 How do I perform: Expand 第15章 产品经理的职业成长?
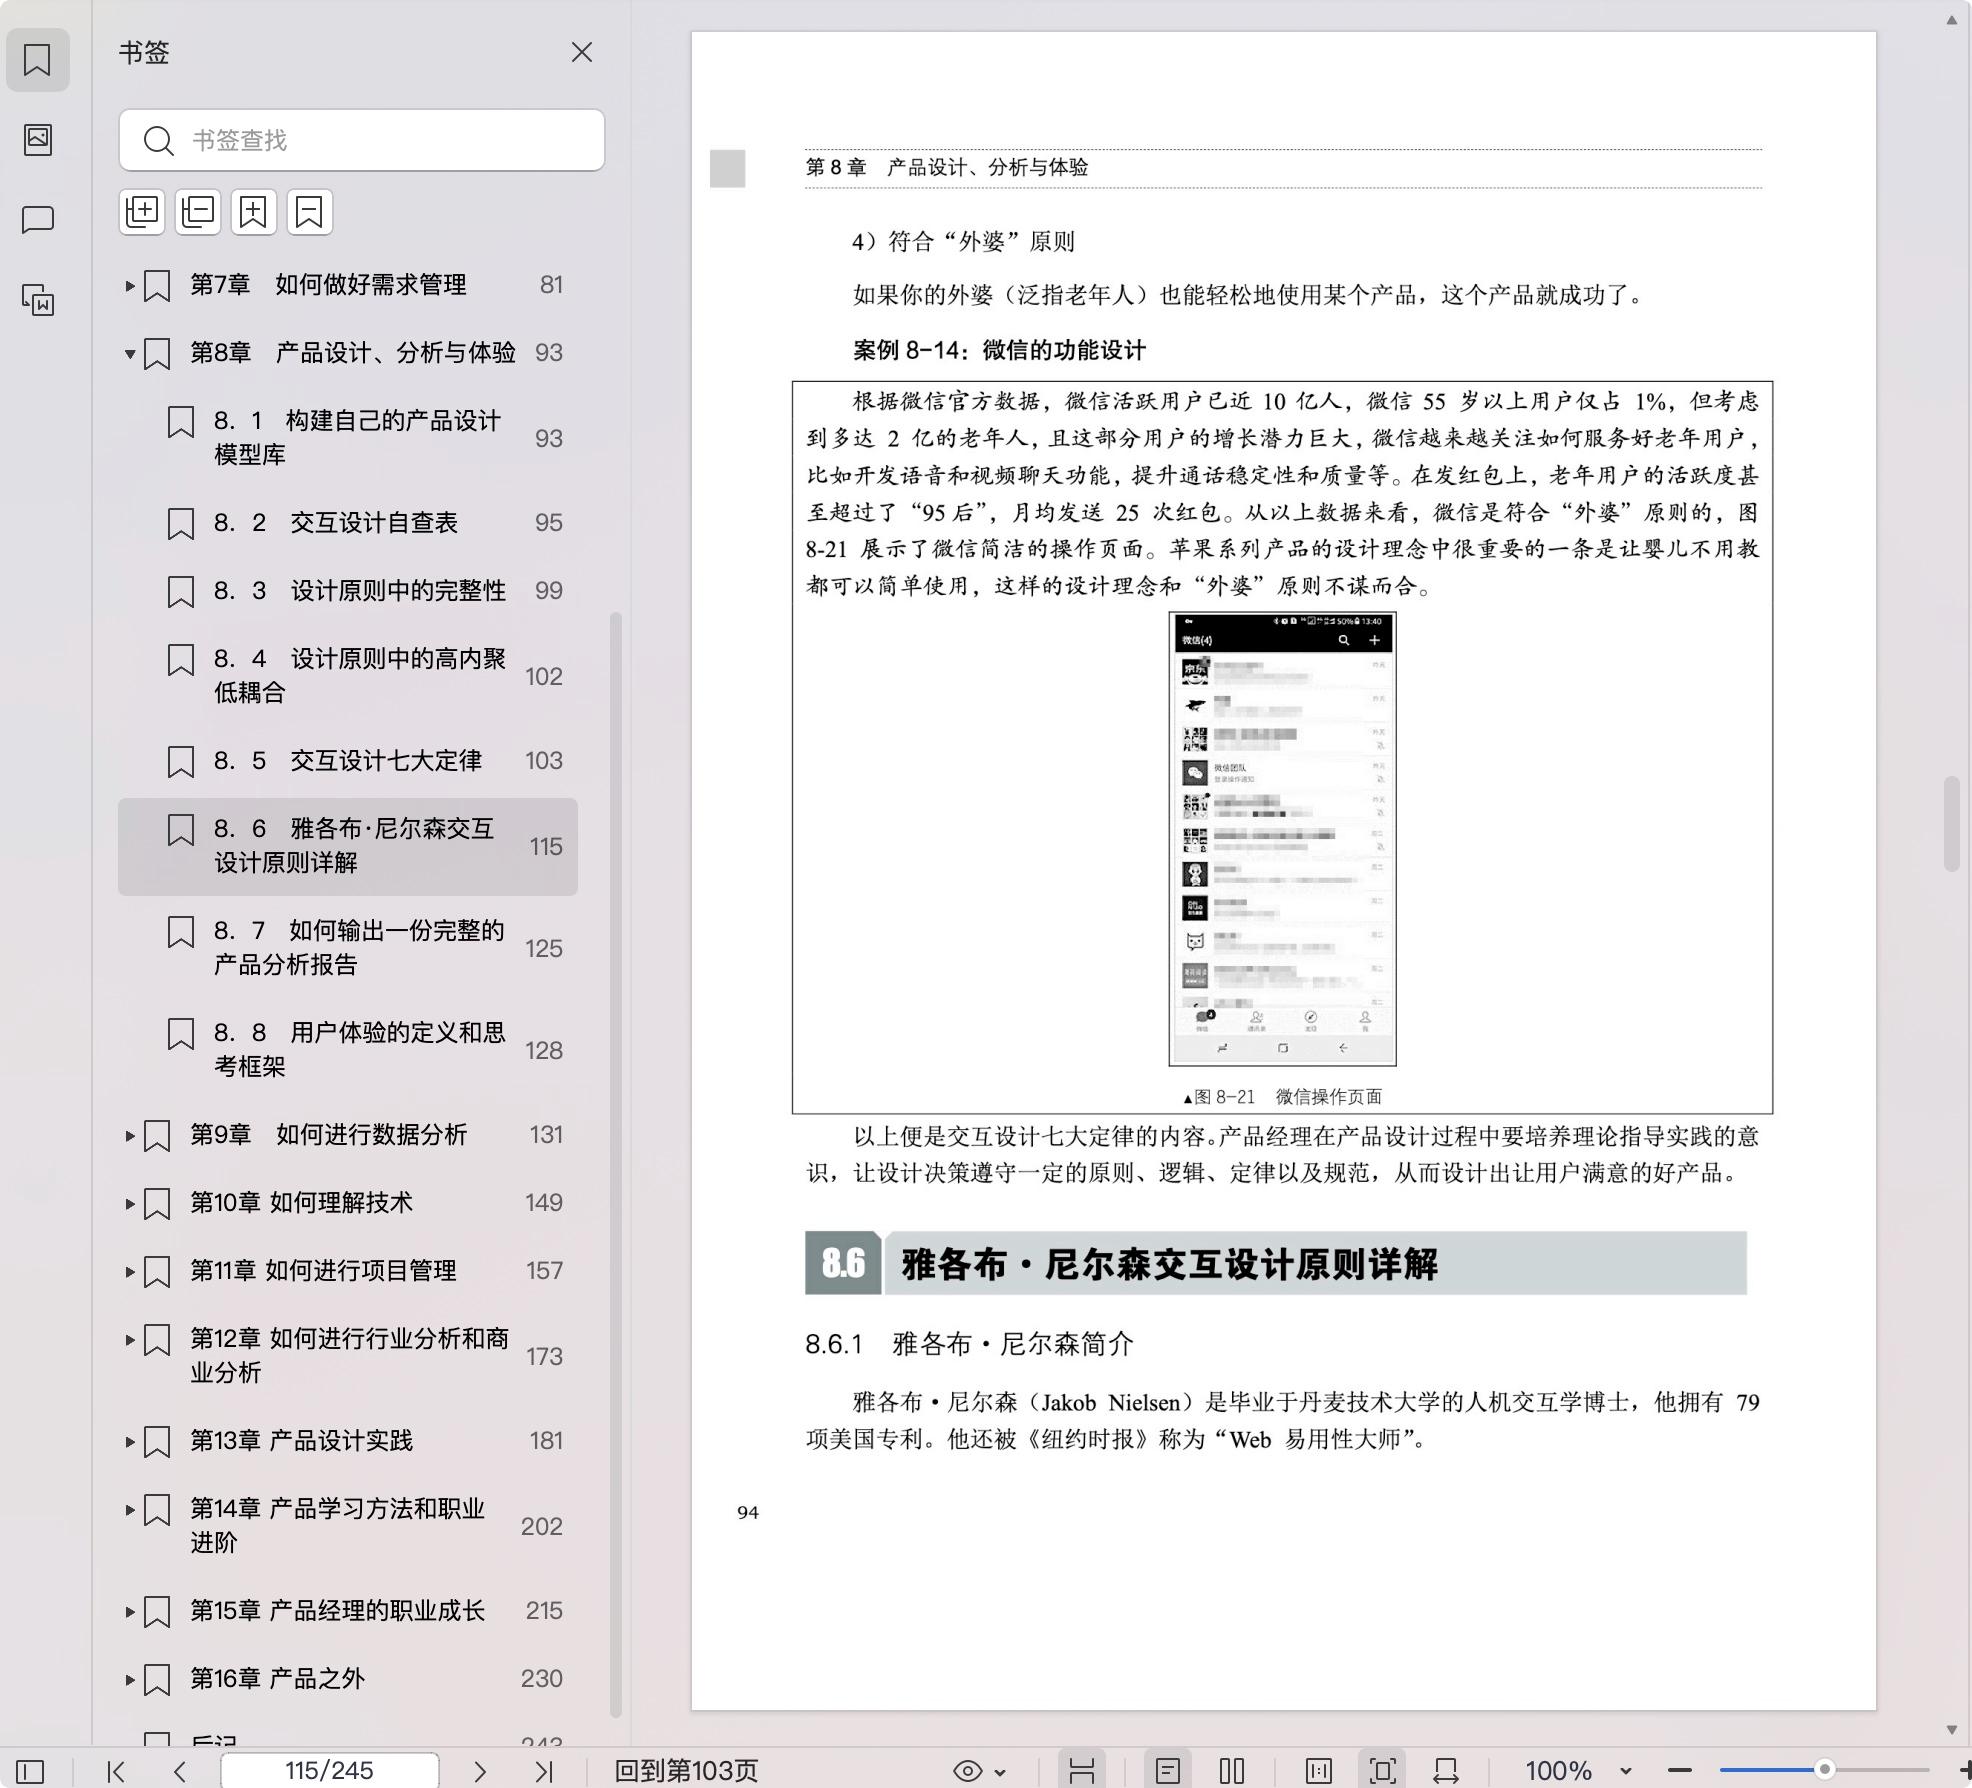(x=130, y=1612)
